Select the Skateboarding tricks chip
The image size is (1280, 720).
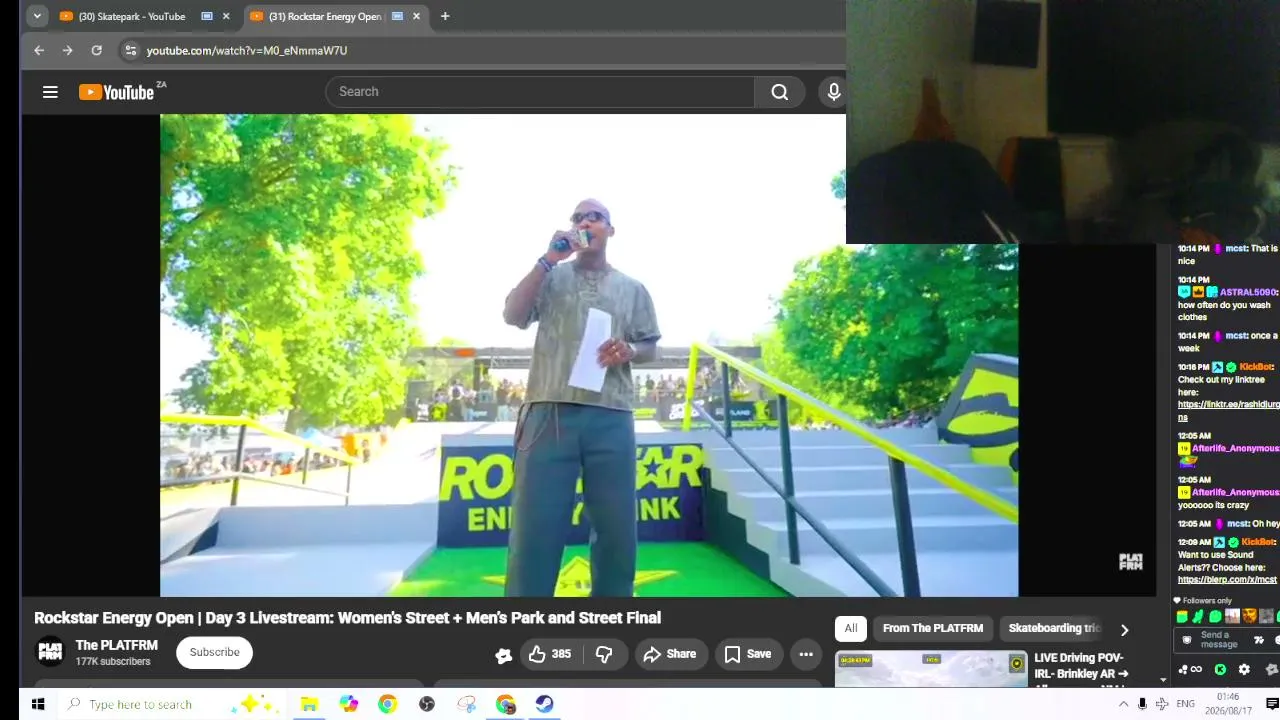coord(1053,628)
